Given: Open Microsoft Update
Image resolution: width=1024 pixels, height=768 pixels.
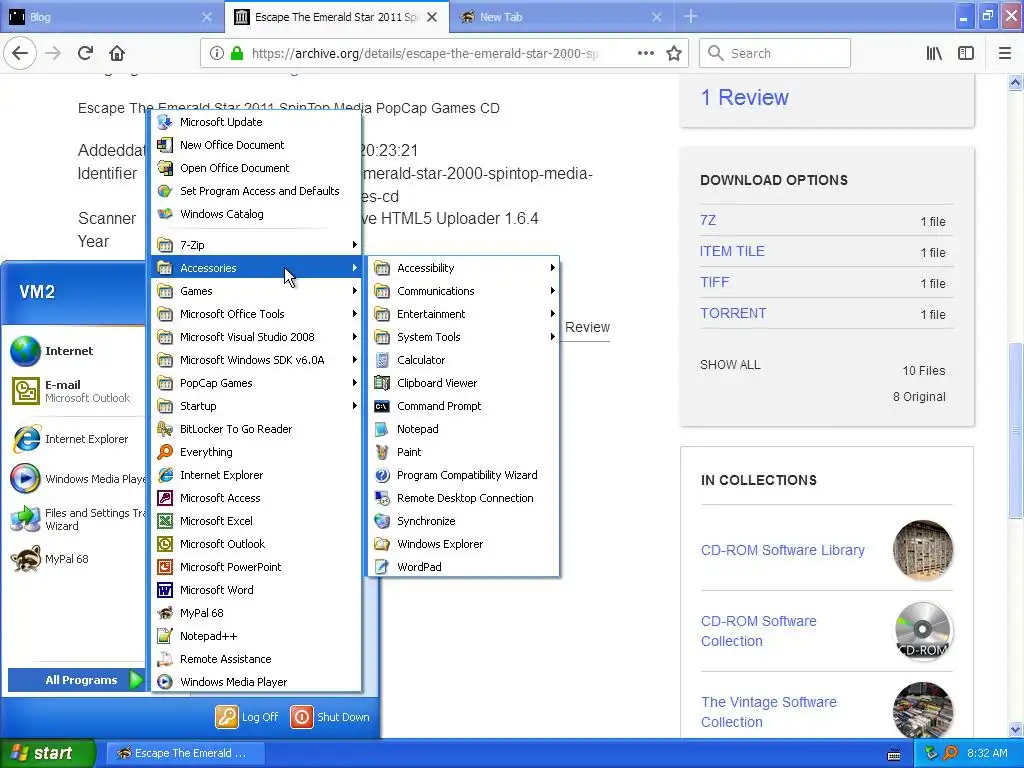Looking at the screenshot, I should (256, 122).
